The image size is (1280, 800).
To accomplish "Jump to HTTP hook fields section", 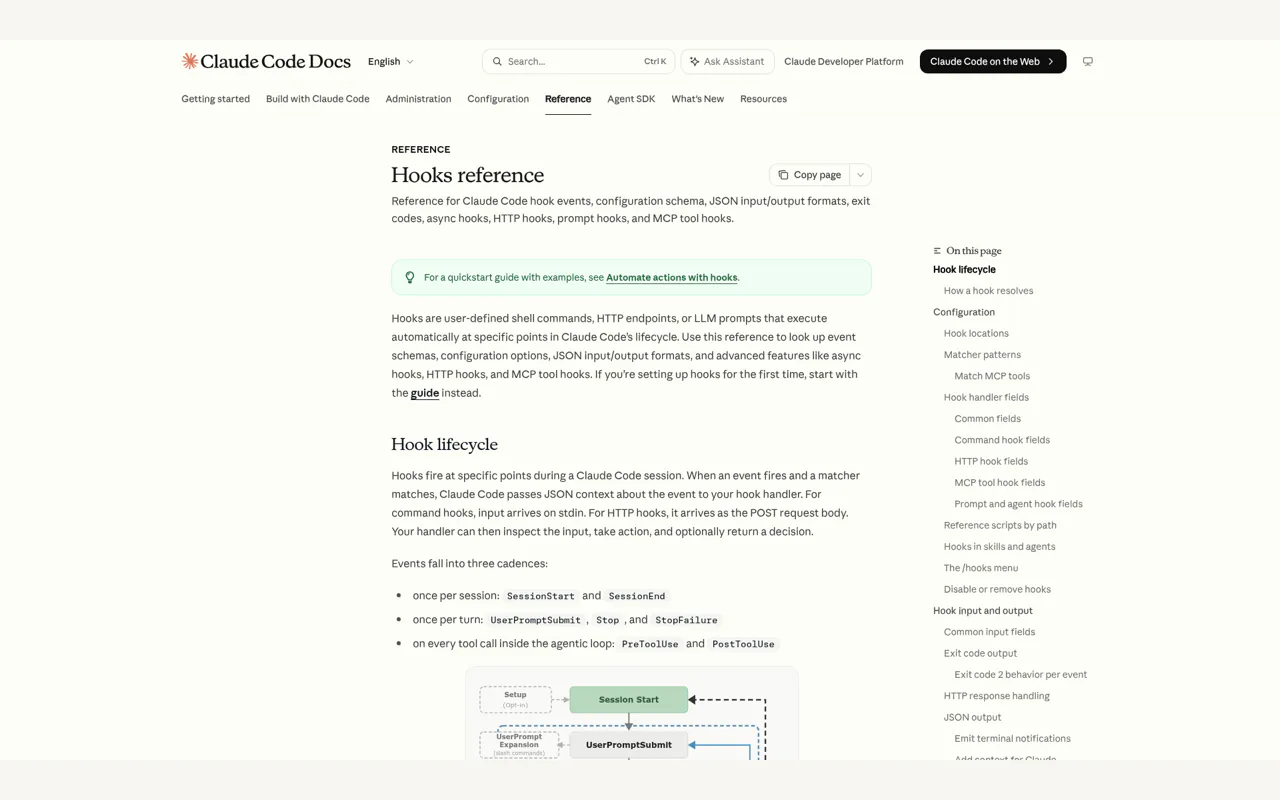I will pyautogui.click(x=991, y=462).
